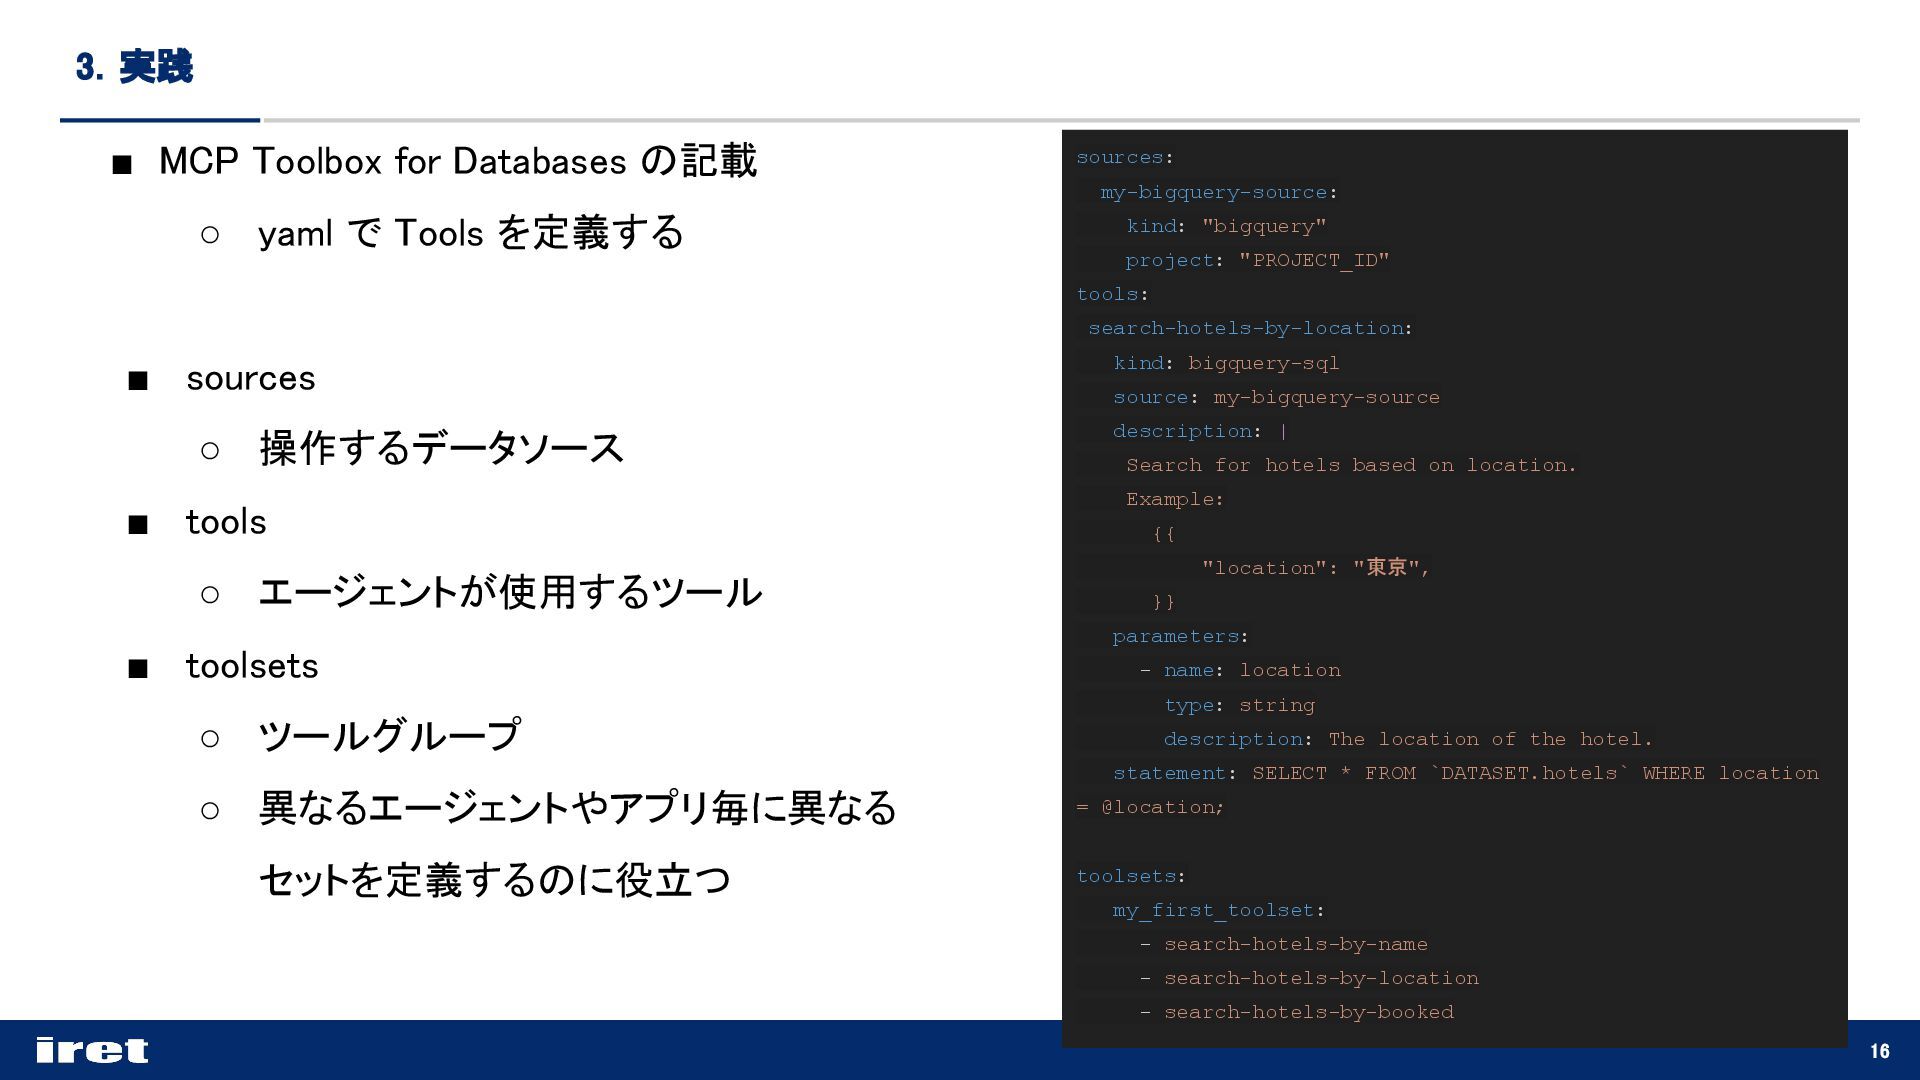Click the closing '}}' braces in code
The image size is (1920, 1080).
click(x=1163, y=602)
